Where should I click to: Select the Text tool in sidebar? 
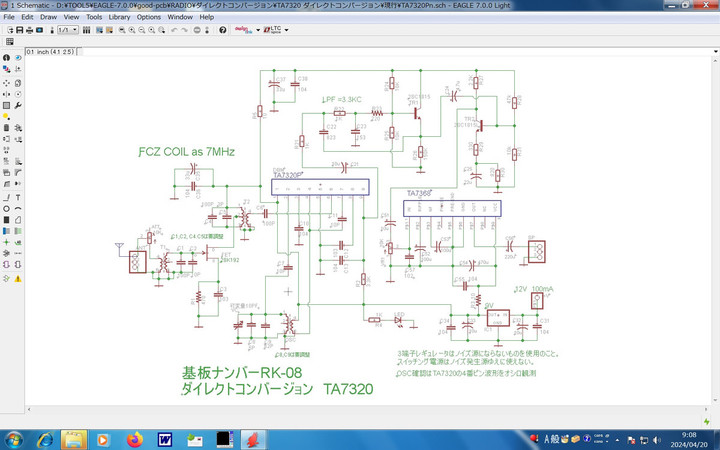coord(18,196)
